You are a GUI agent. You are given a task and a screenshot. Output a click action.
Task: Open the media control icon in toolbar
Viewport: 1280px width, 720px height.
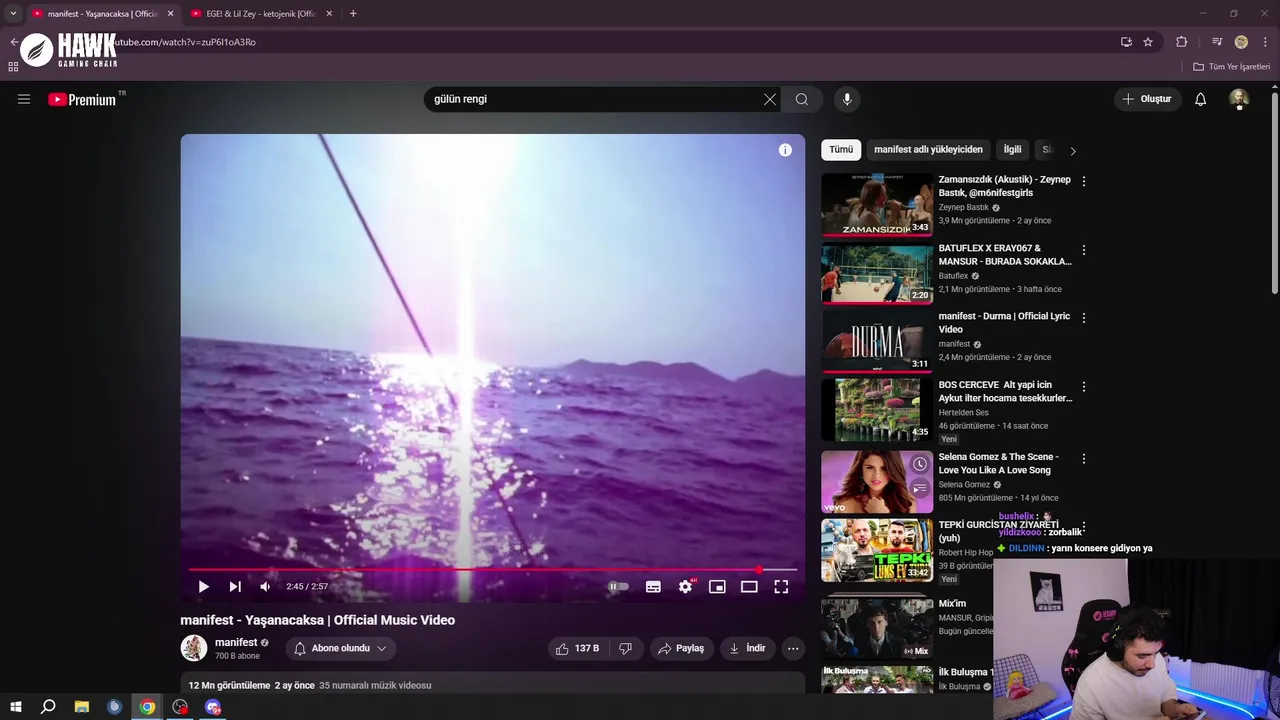[1217, 42]
